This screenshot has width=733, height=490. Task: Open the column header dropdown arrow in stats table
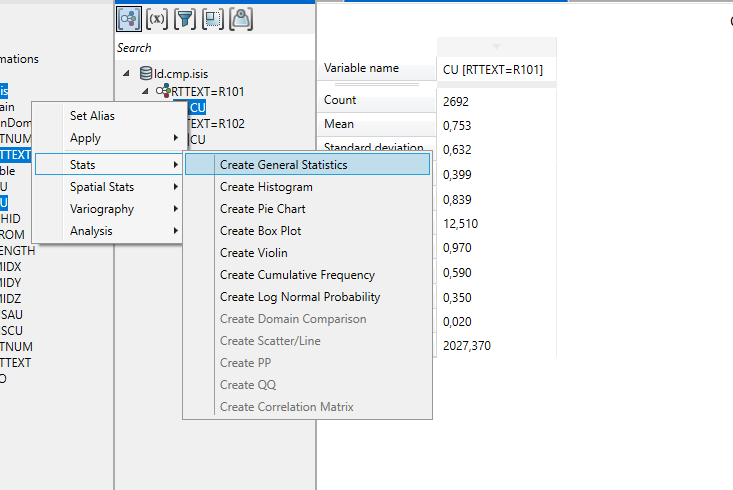click(x=496, y=47)
